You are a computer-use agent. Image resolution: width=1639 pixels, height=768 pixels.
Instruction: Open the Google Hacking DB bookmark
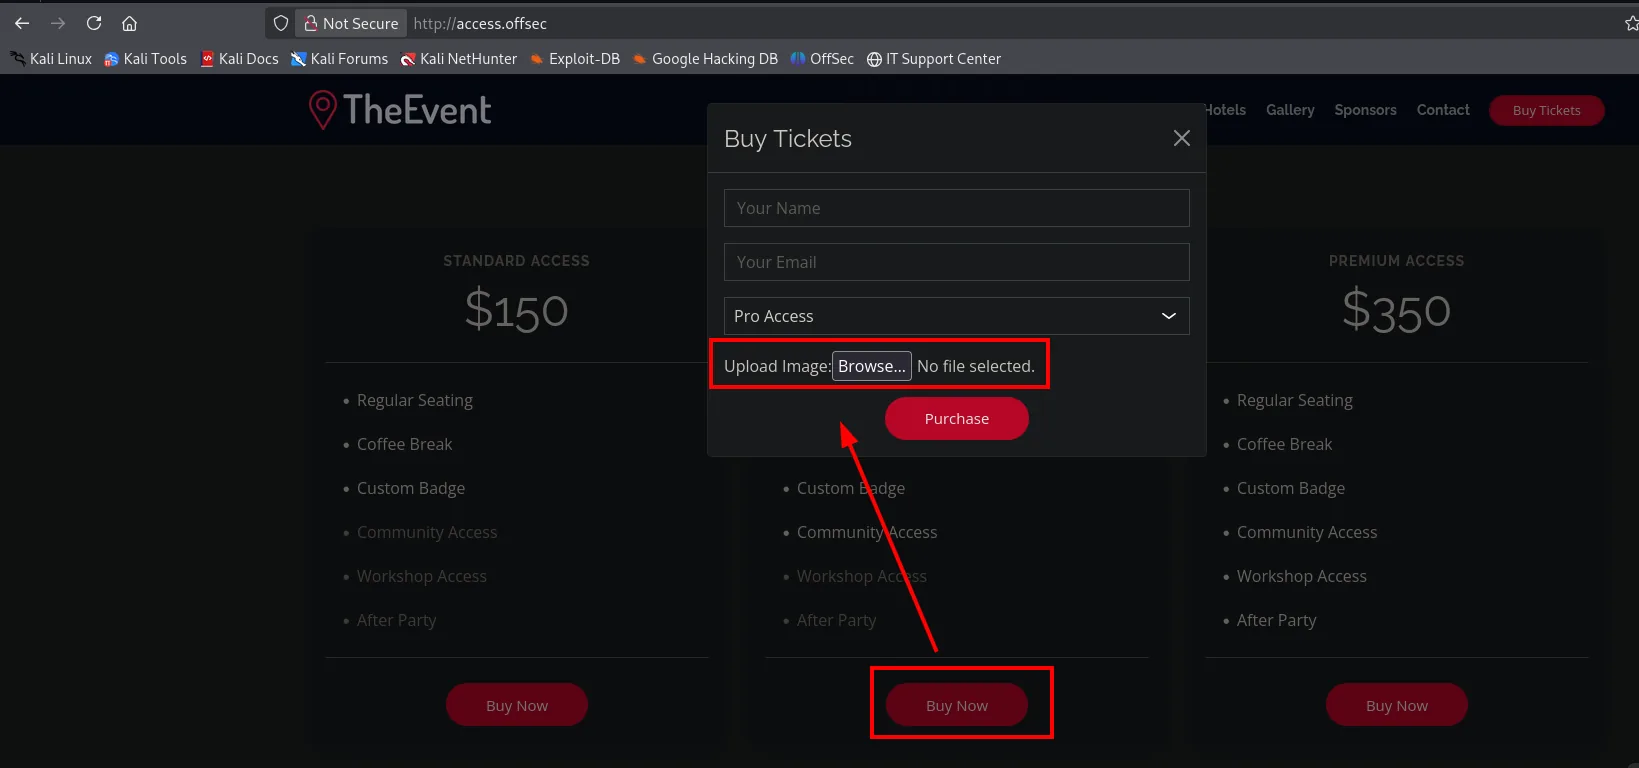coord(705,59)
